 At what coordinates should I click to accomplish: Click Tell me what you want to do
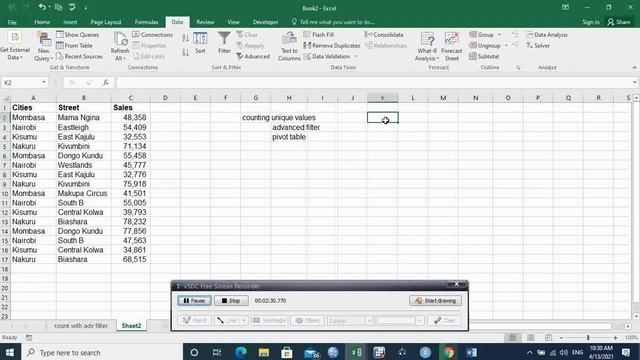coord(333,22)
